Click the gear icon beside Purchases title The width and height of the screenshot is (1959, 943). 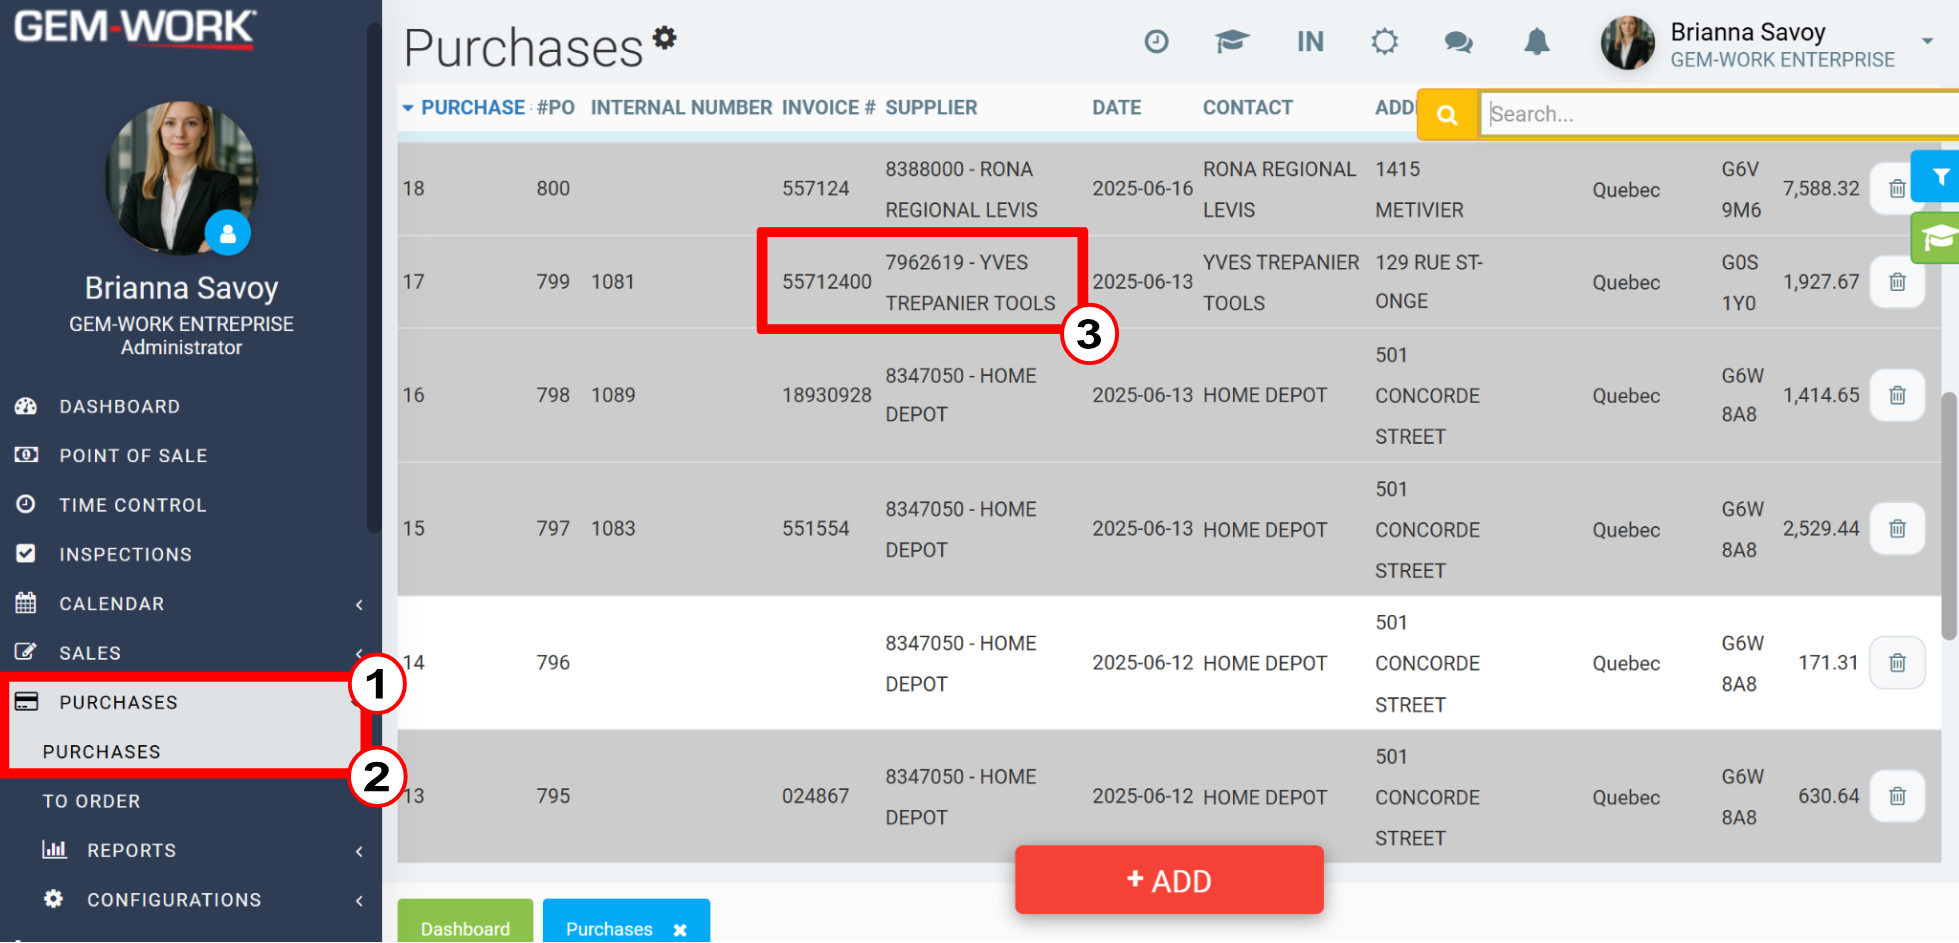(665, 38)
